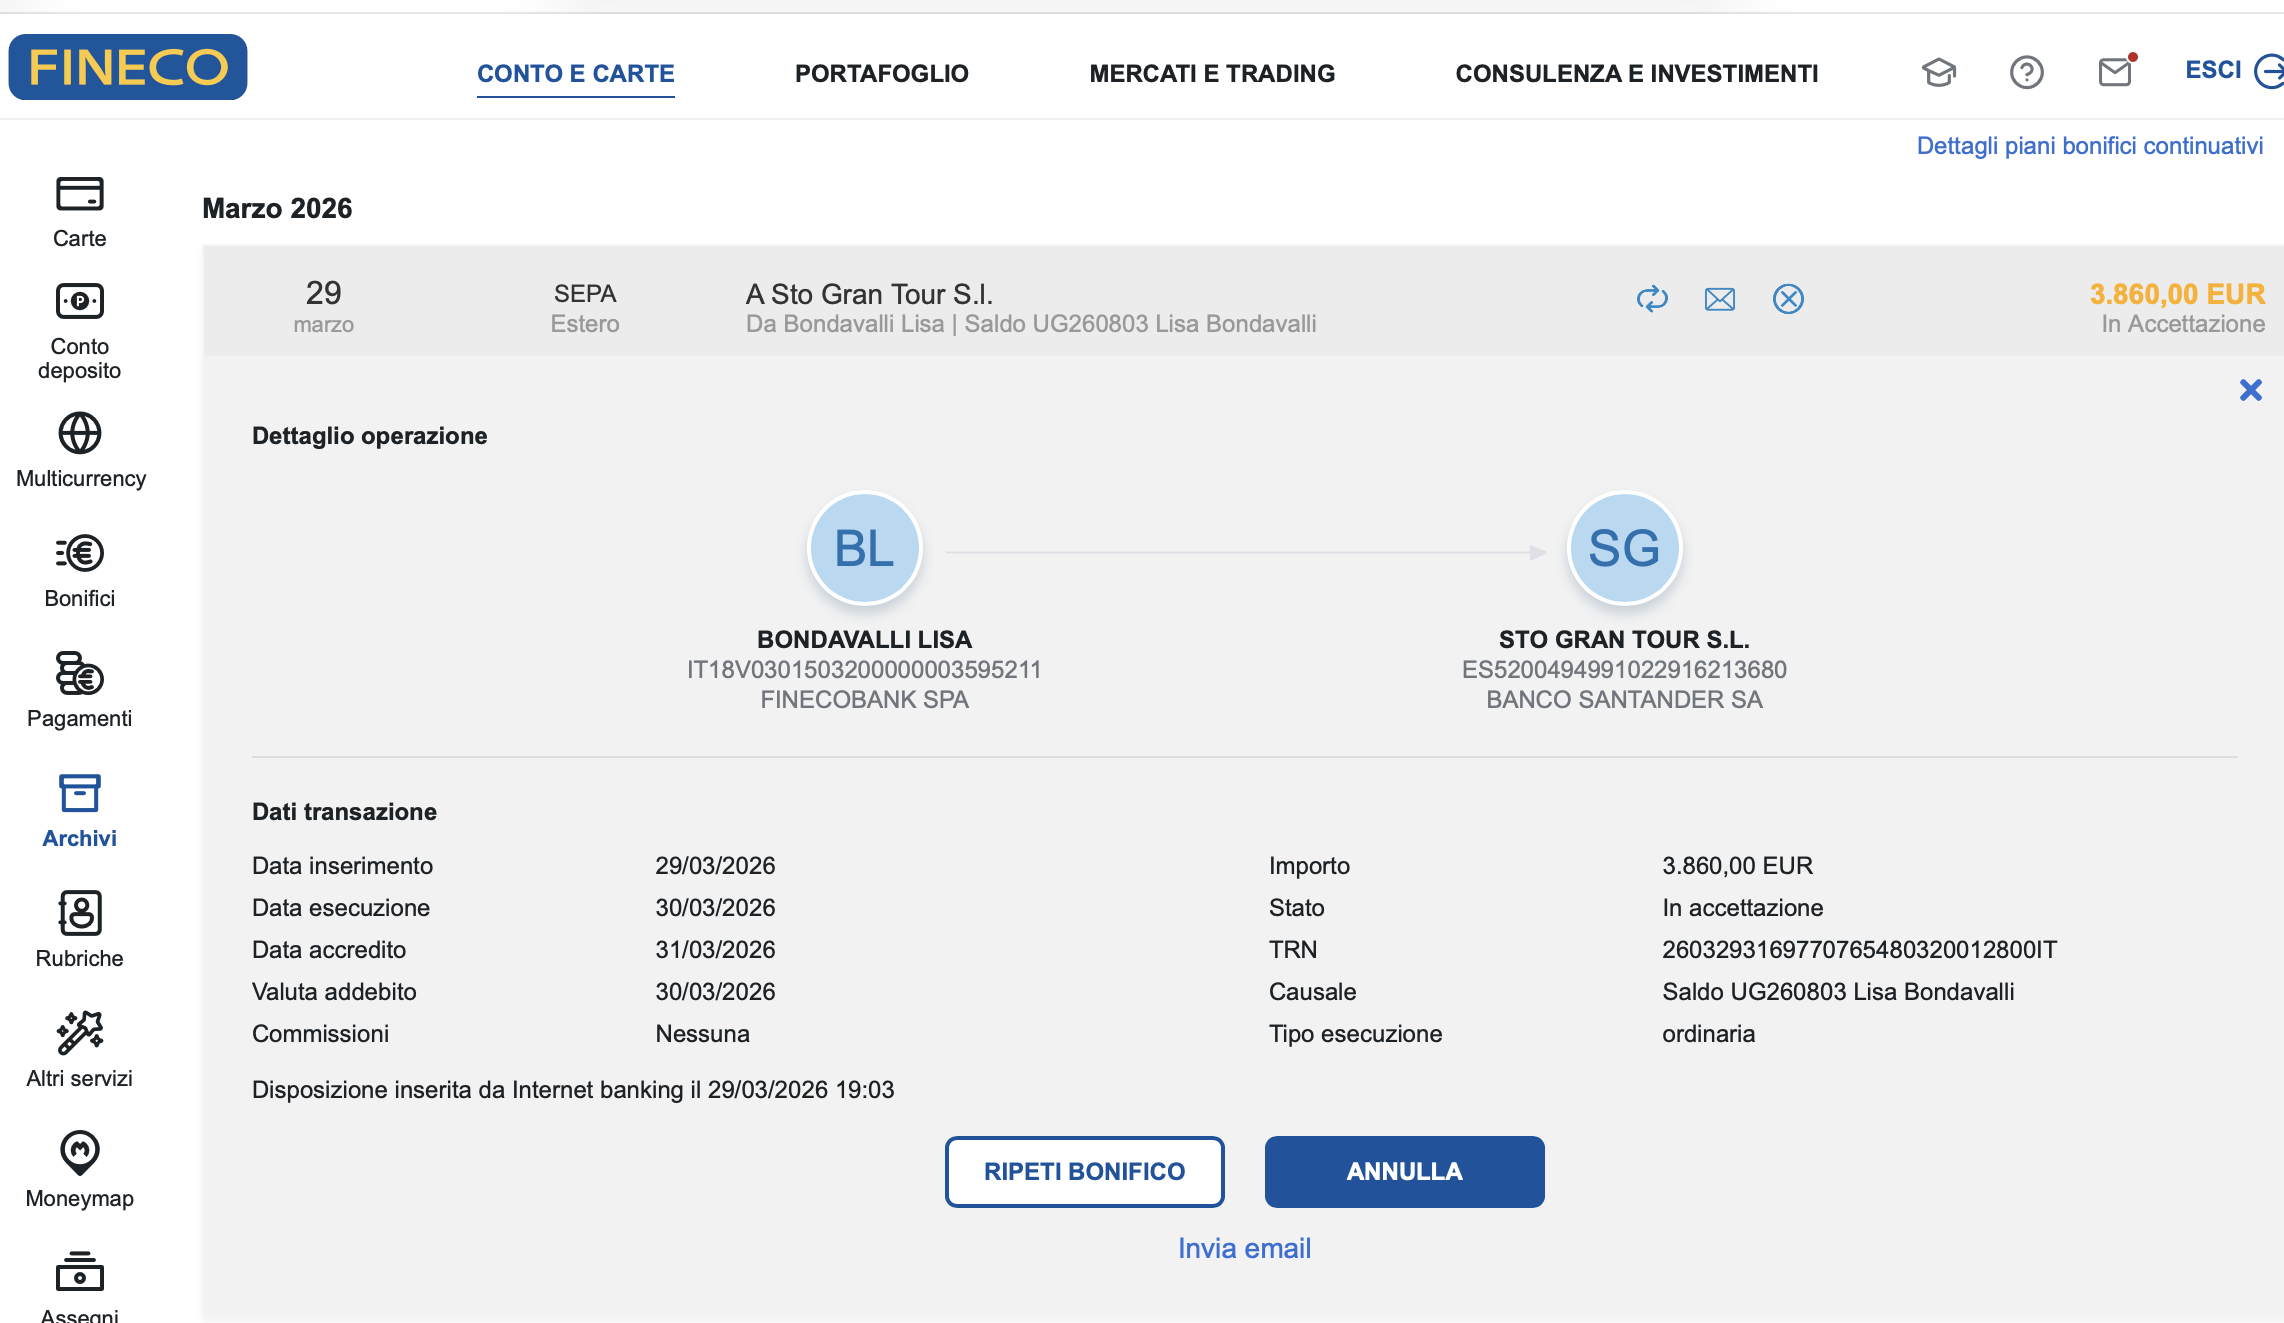Launch Moneymap from the sidebar
This screenshot has width=2284, height=1323.
click(x=79, y=1171)
